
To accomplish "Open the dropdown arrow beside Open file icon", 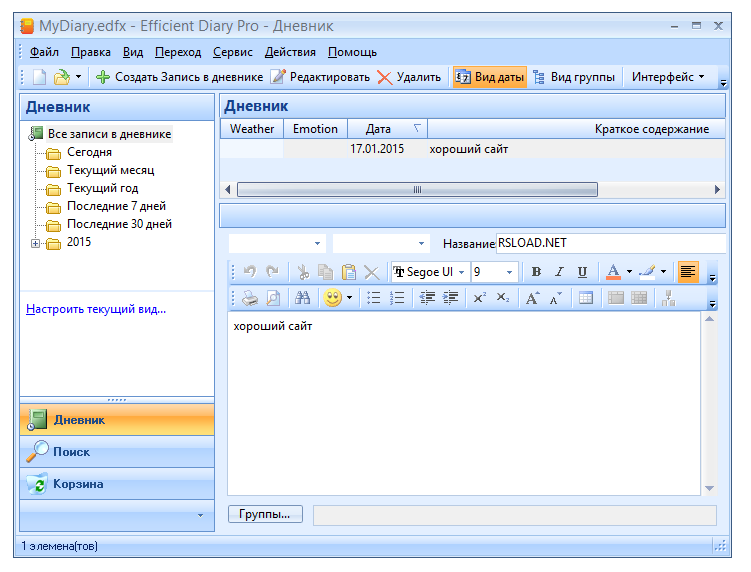I will [x=79, y=77].
